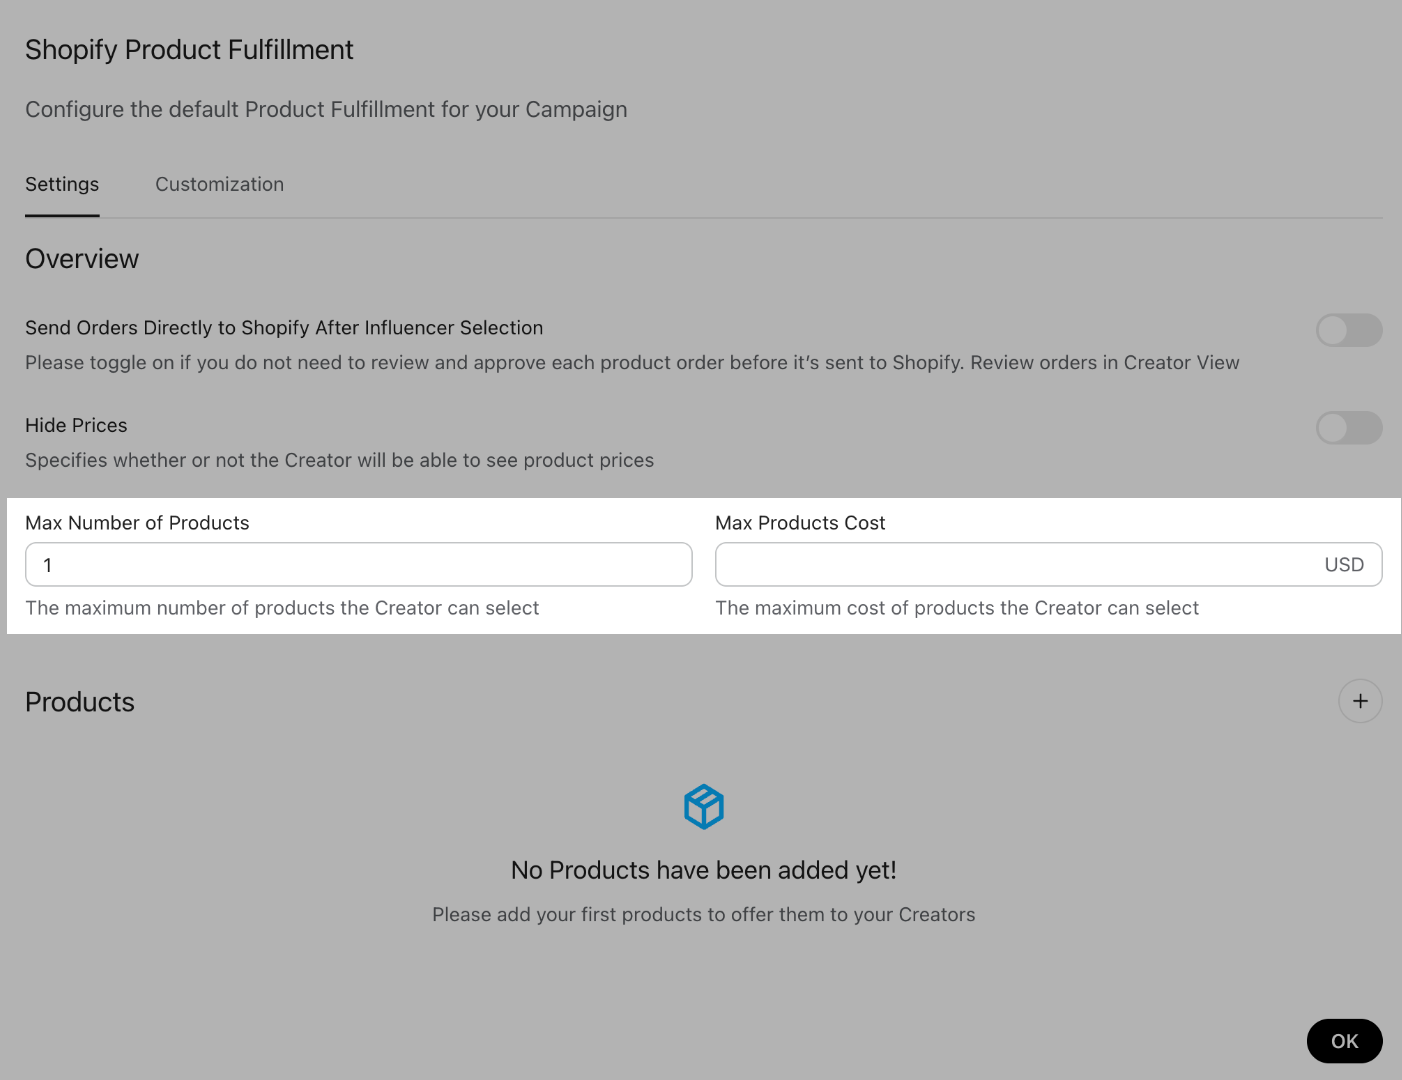Click the Max Number of Products label
The height and width of the screenshot is (1080, 1402).
137,523
